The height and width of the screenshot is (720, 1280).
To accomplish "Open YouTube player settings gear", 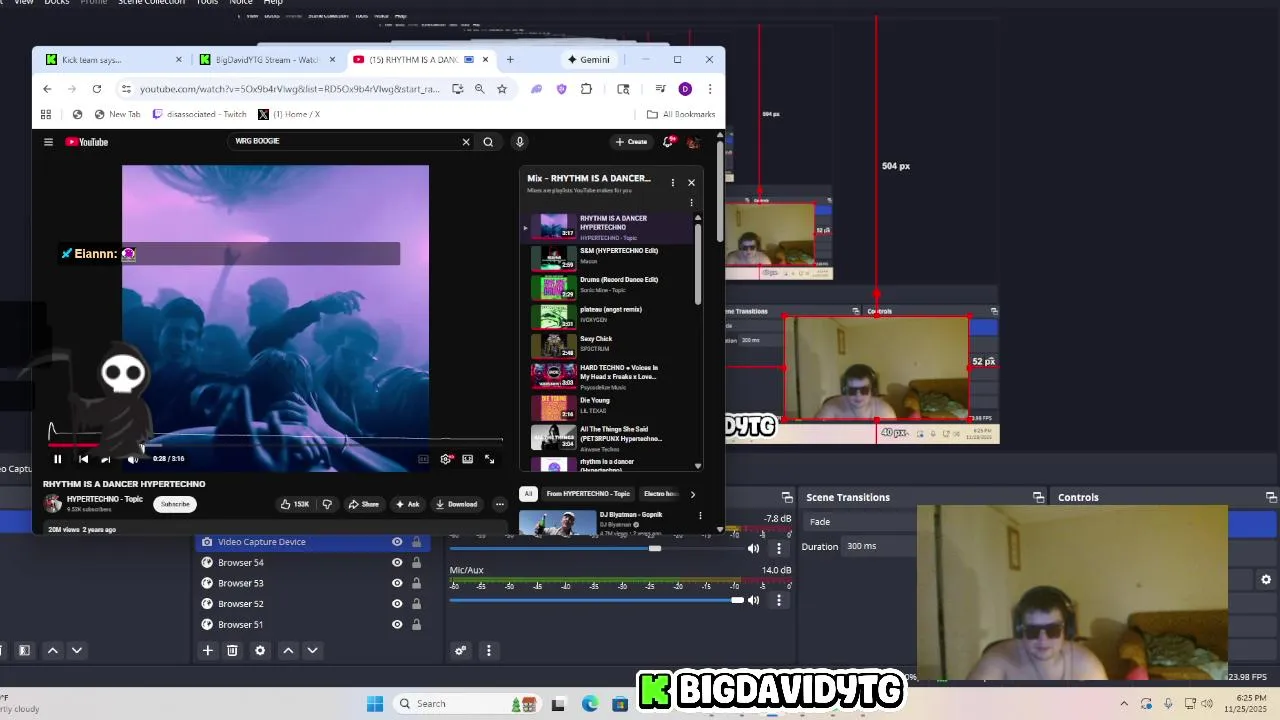I will pos(446,459).
